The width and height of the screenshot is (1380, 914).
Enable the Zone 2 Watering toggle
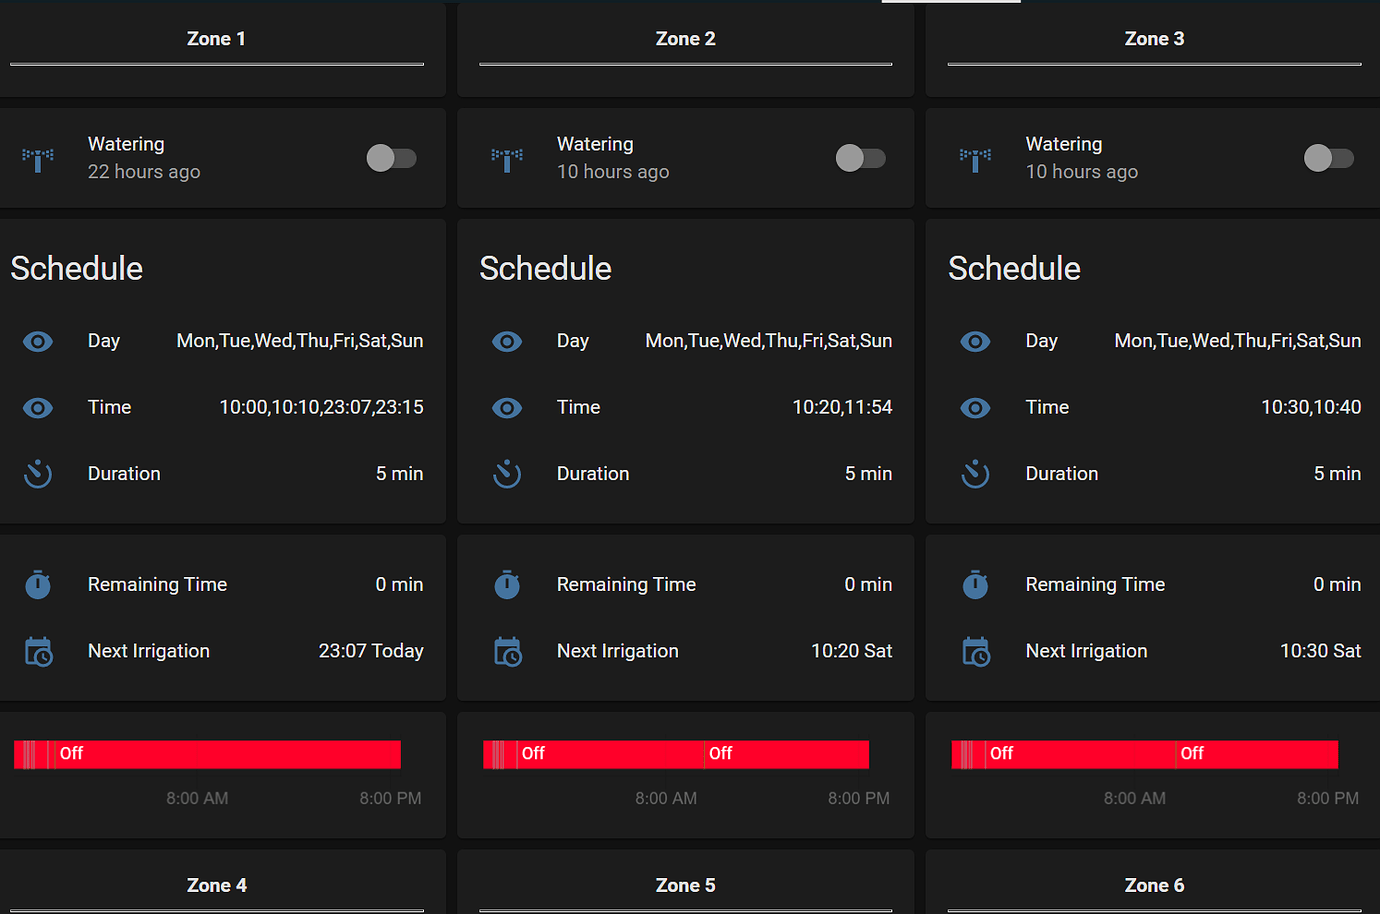[860, 158]
